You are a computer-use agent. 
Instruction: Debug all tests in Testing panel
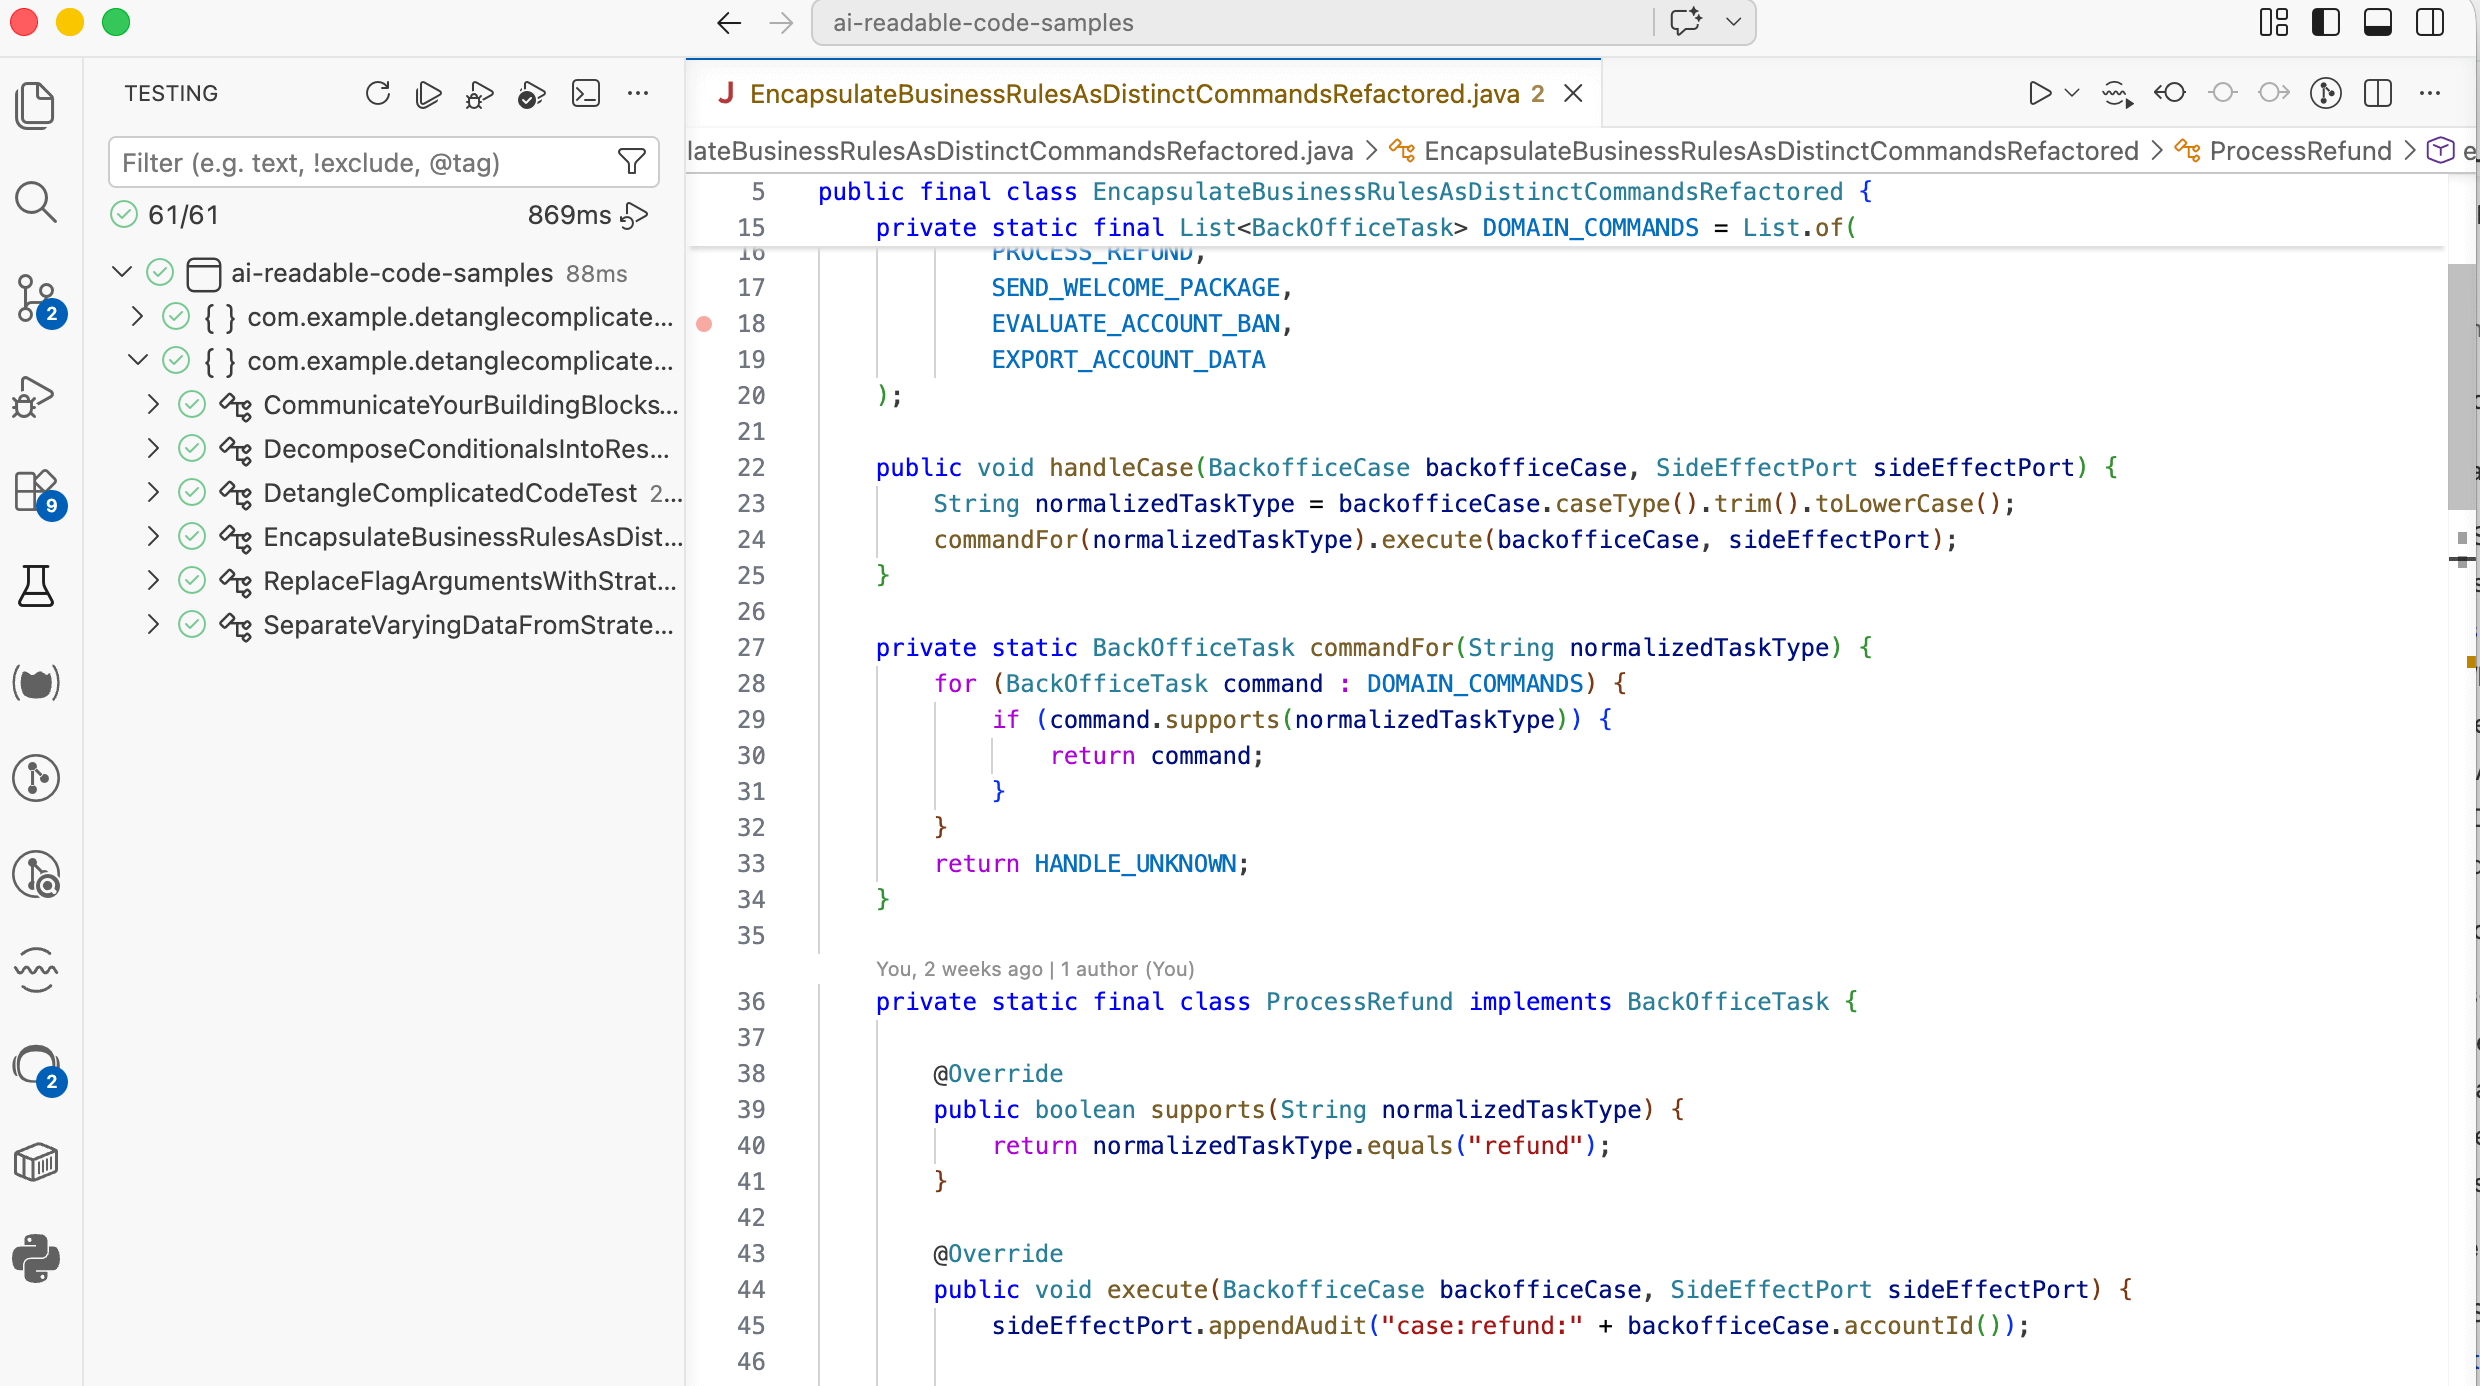click(x=480, y=94)
